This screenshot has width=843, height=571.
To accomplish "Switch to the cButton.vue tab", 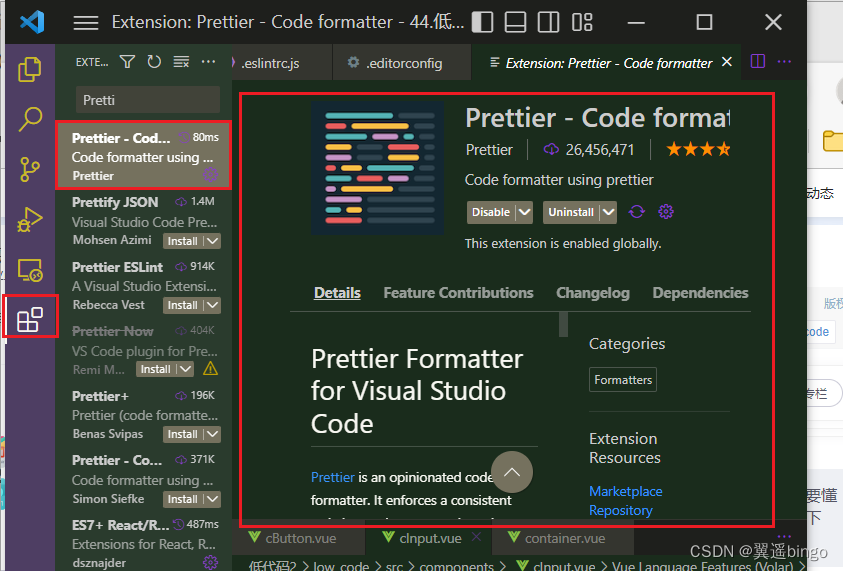I will pyautogui.click(x=300, y=538).
